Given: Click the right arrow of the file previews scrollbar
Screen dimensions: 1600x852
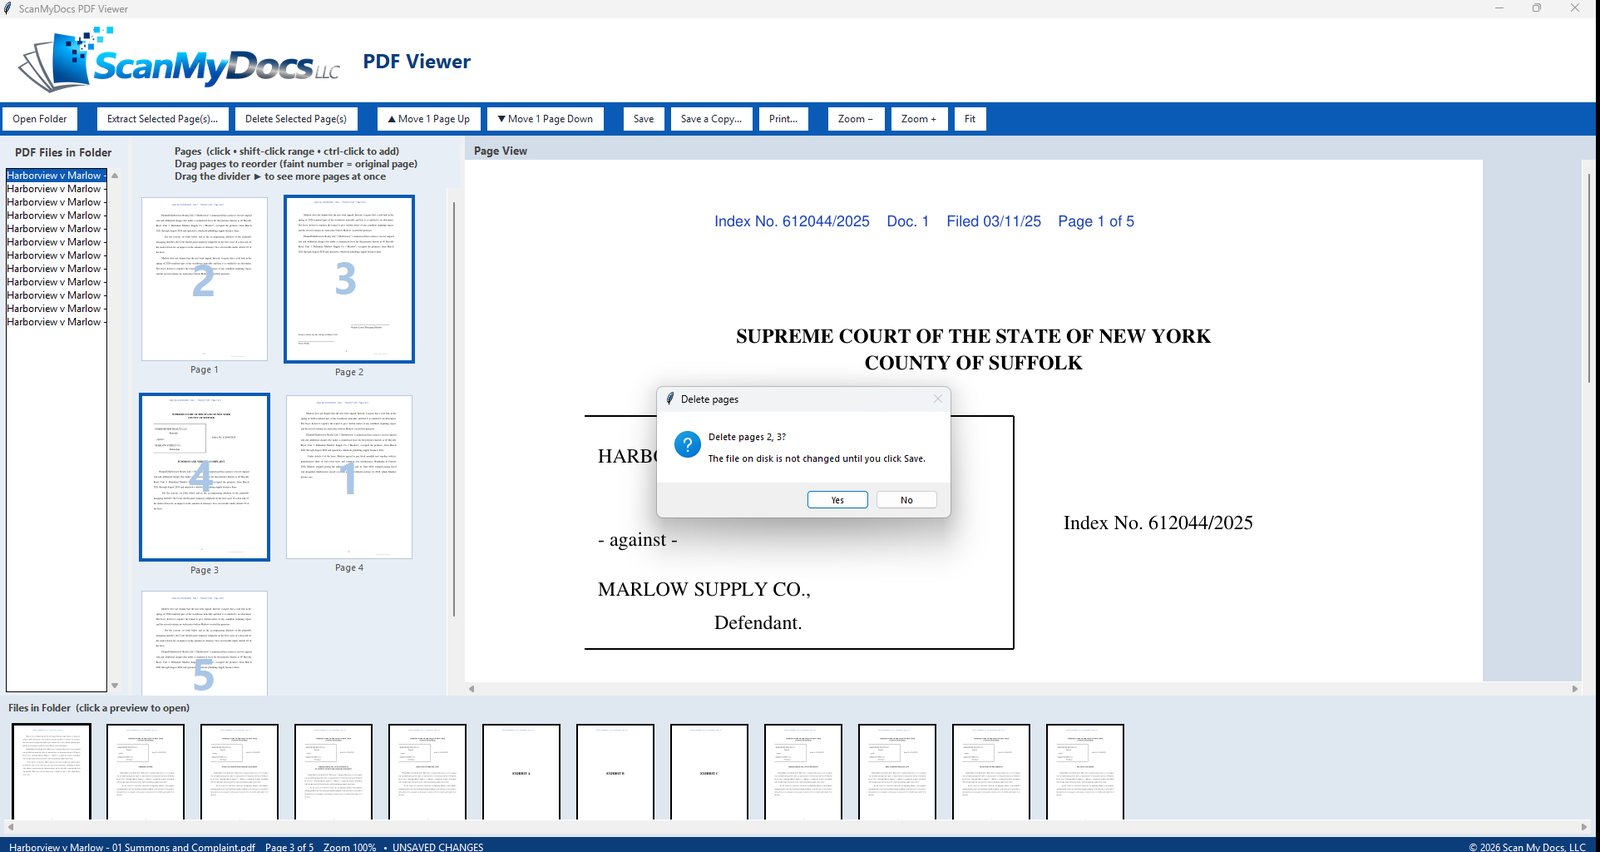Looking at the screenshot, I should point(1584,827).
